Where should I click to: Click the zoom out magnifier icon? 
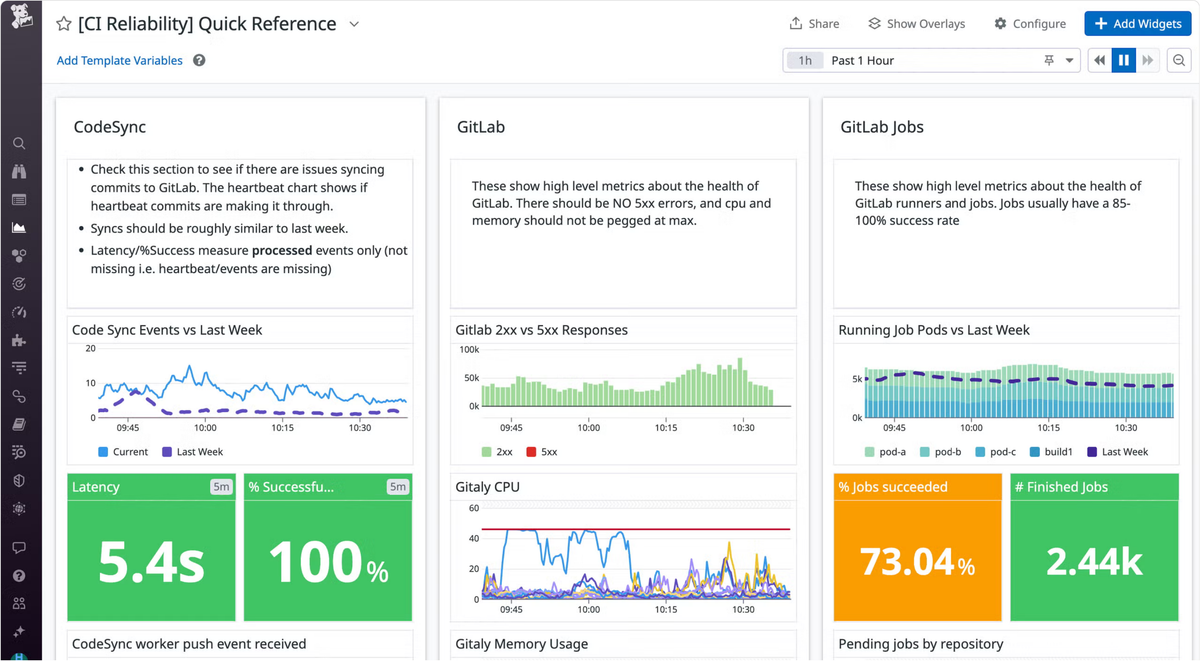click(1179, 61)
